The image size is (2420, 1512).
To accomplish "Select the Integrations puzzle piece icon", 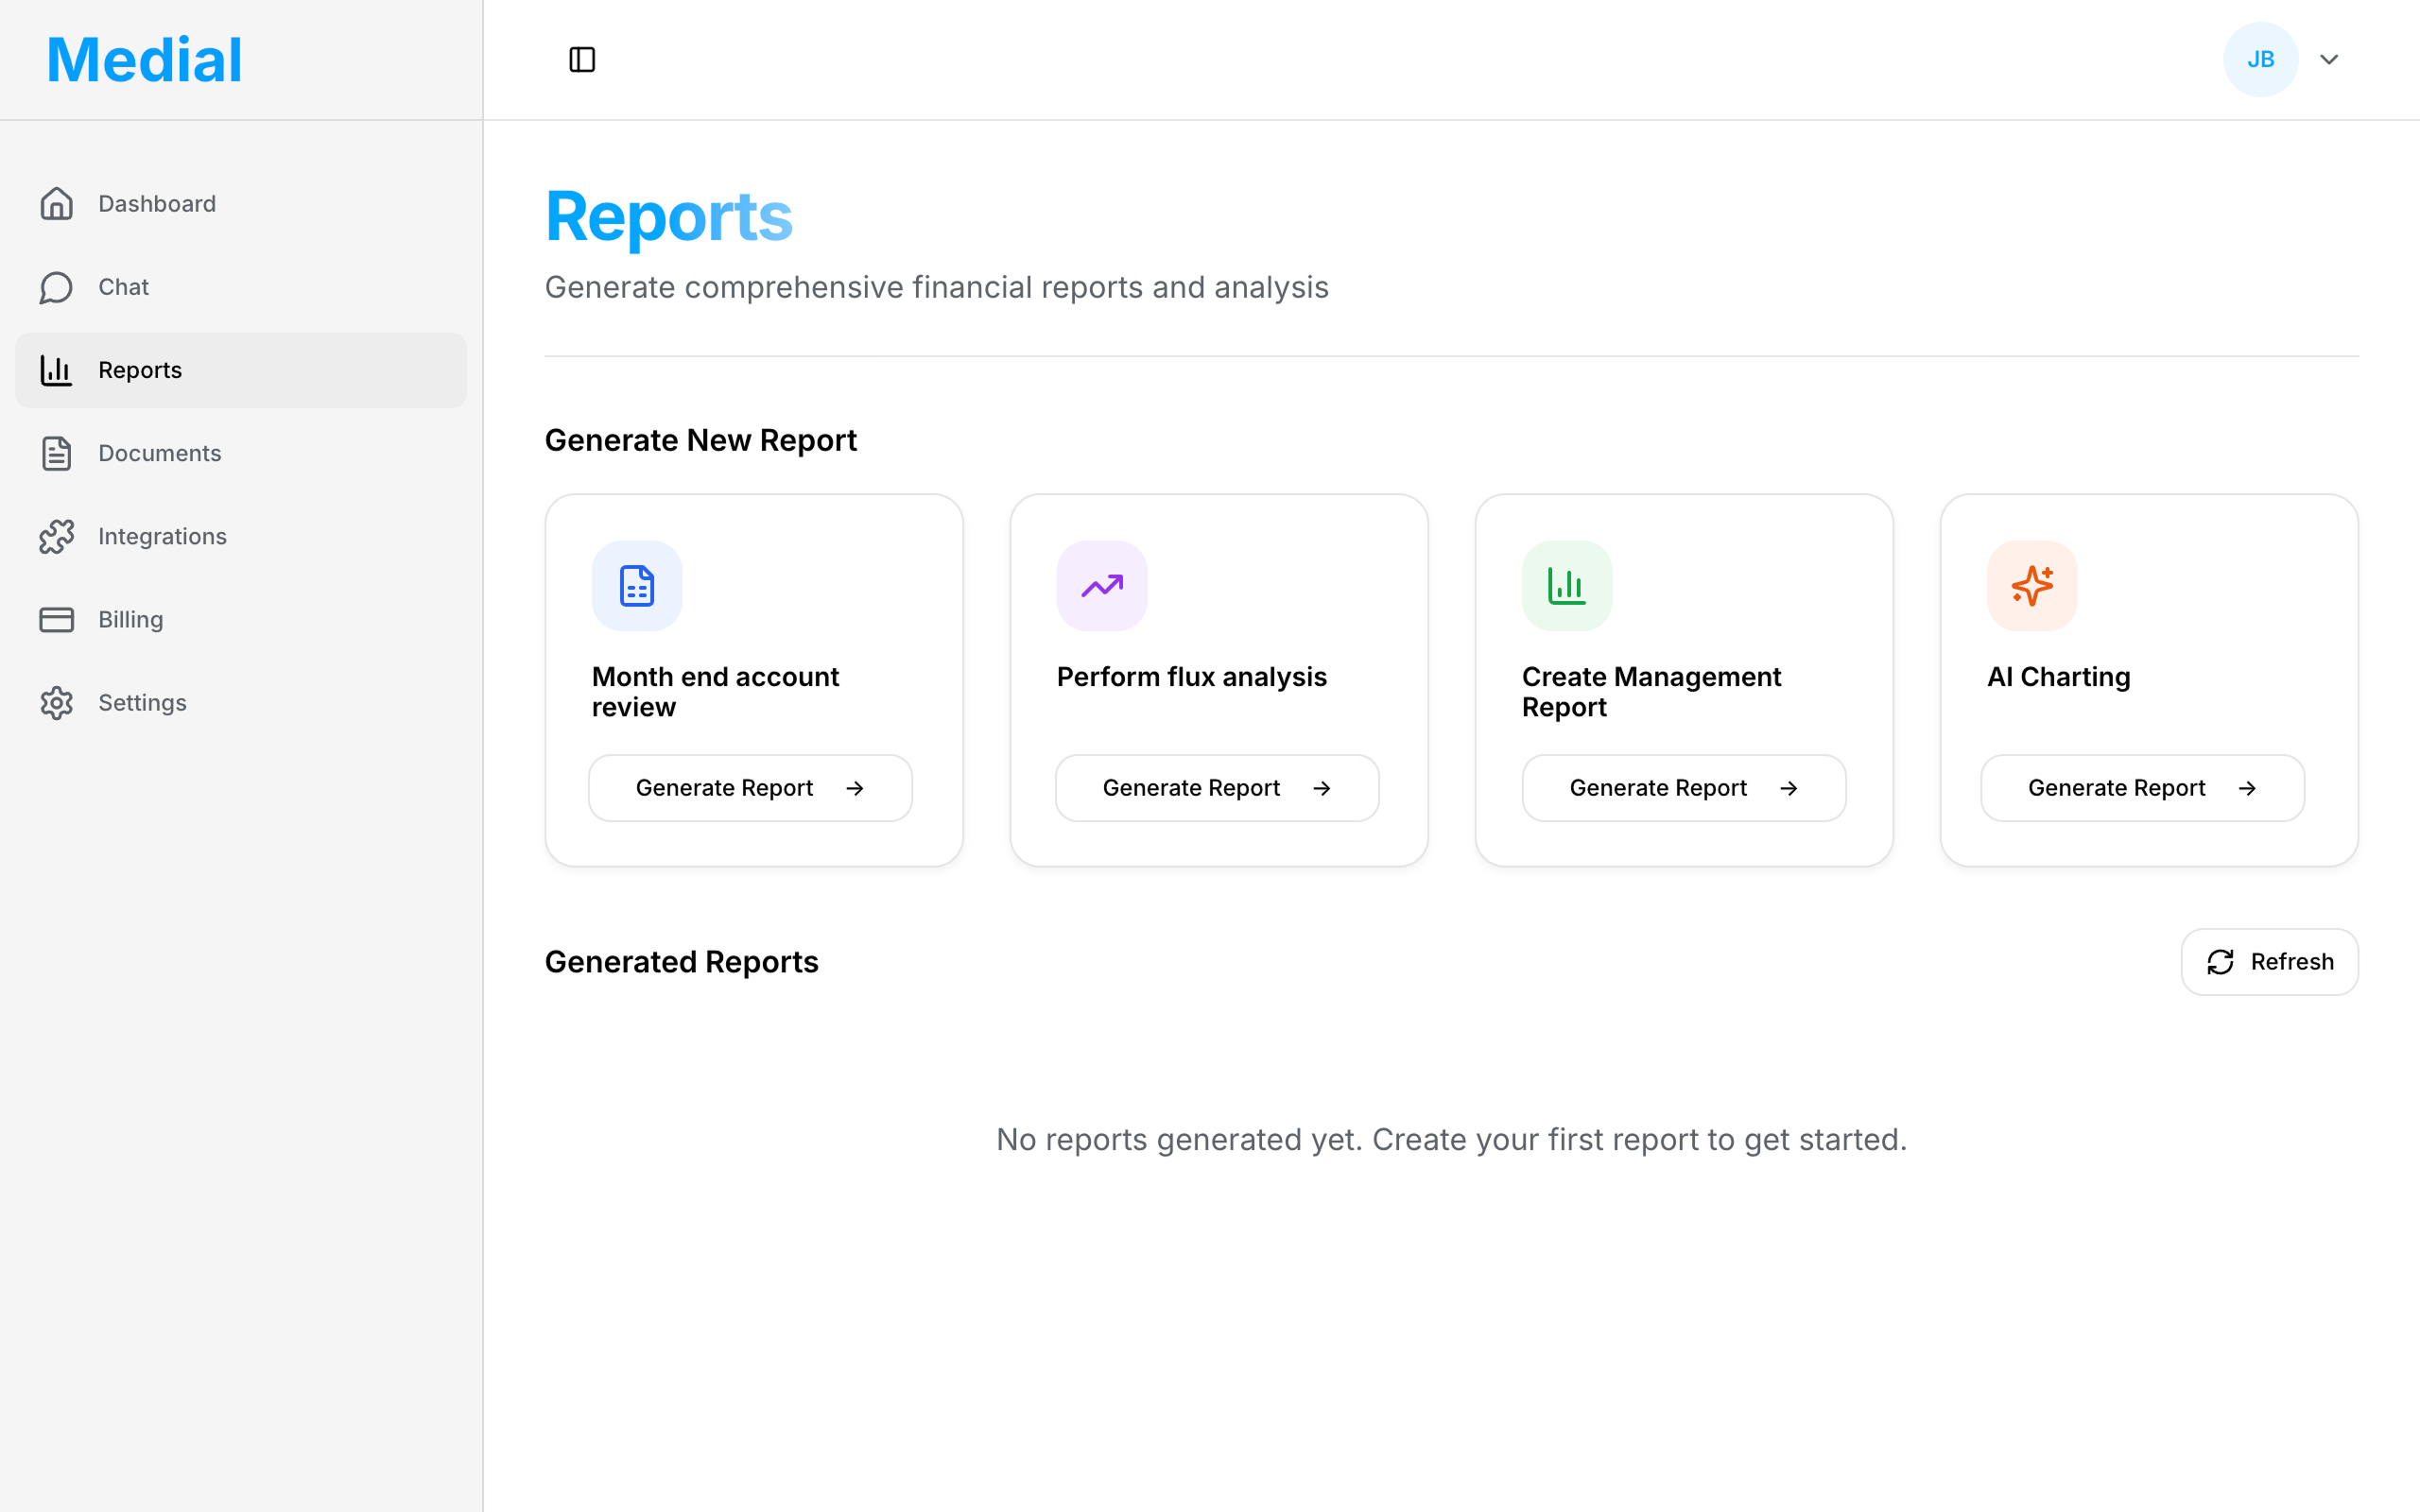I will [x=56, y=536].
